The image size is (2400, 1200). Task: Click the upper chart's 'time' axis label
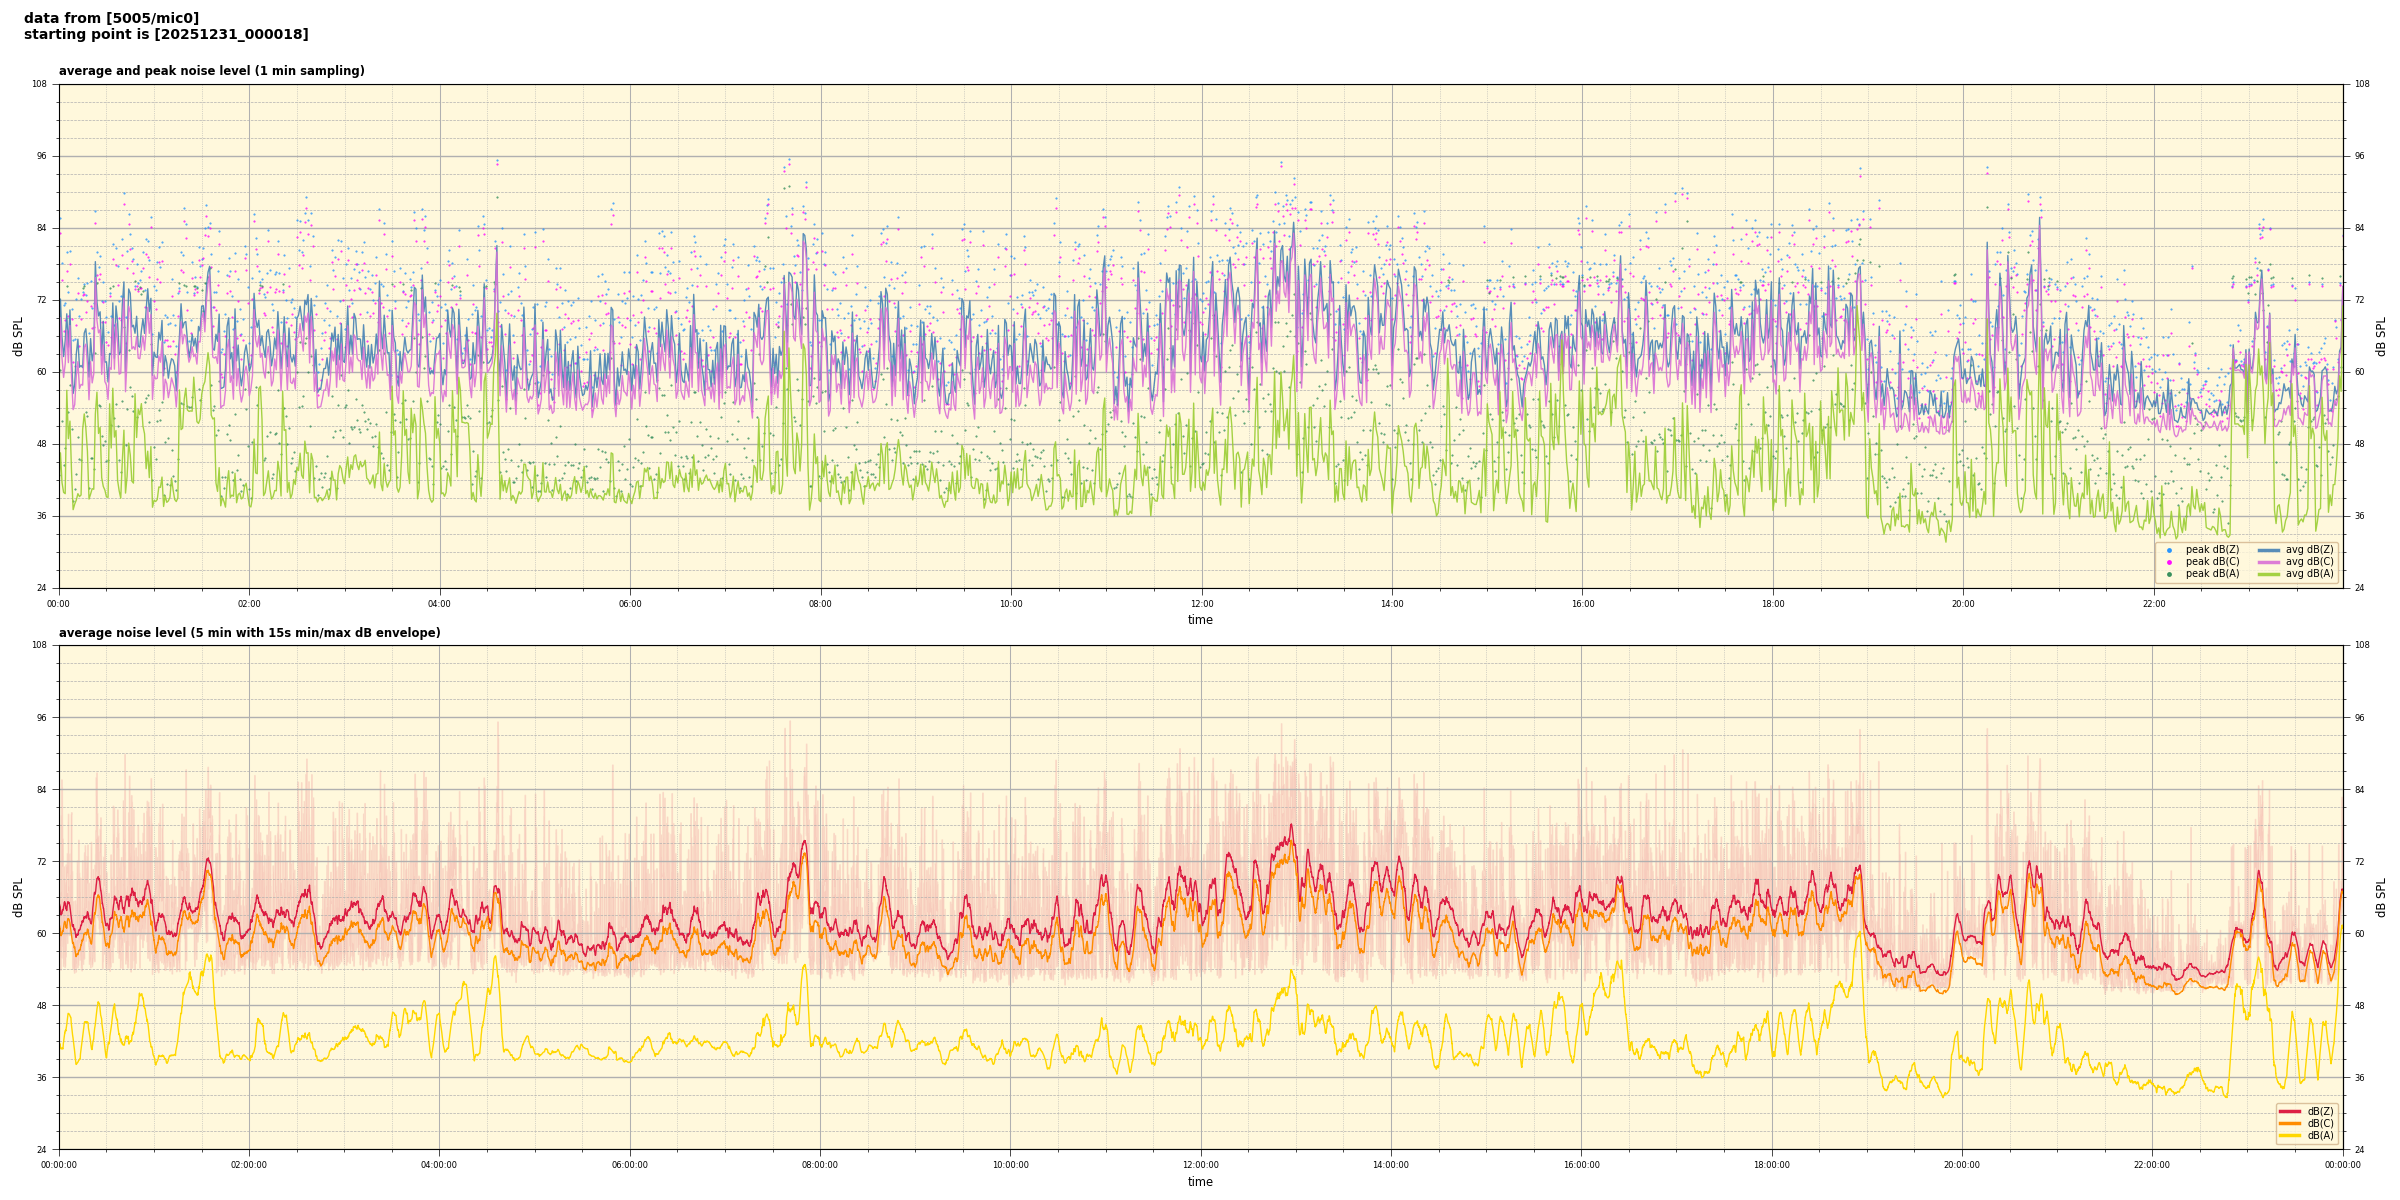(1200, 620)
